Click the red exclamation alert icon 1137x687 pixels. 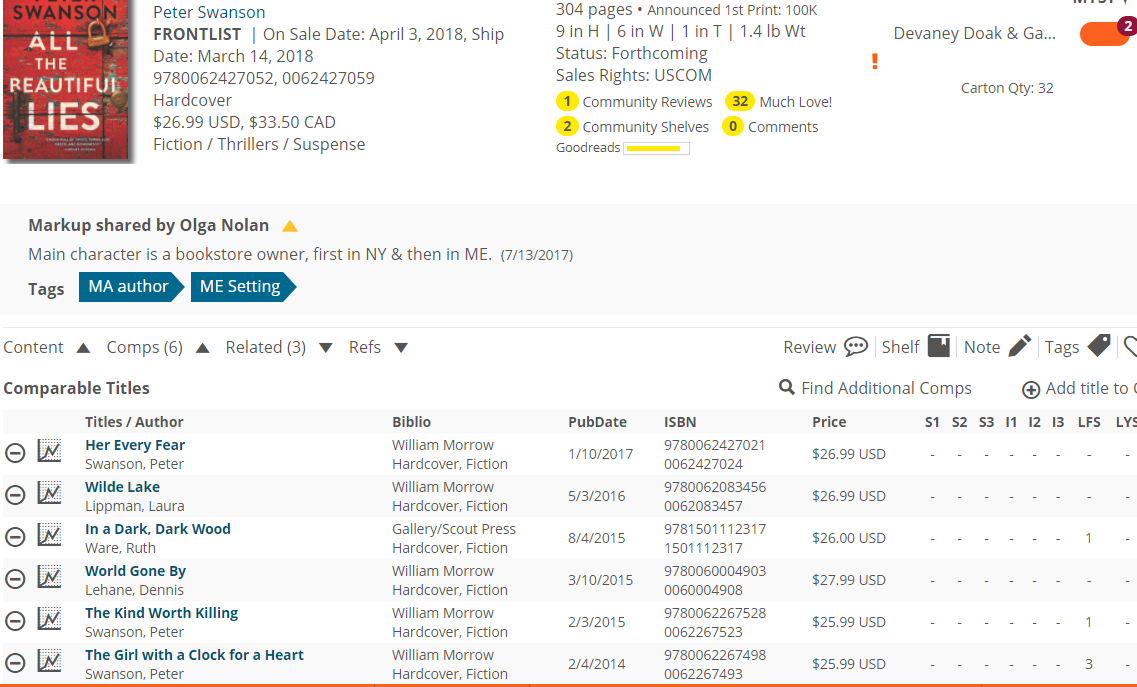(x=875, y=62)
